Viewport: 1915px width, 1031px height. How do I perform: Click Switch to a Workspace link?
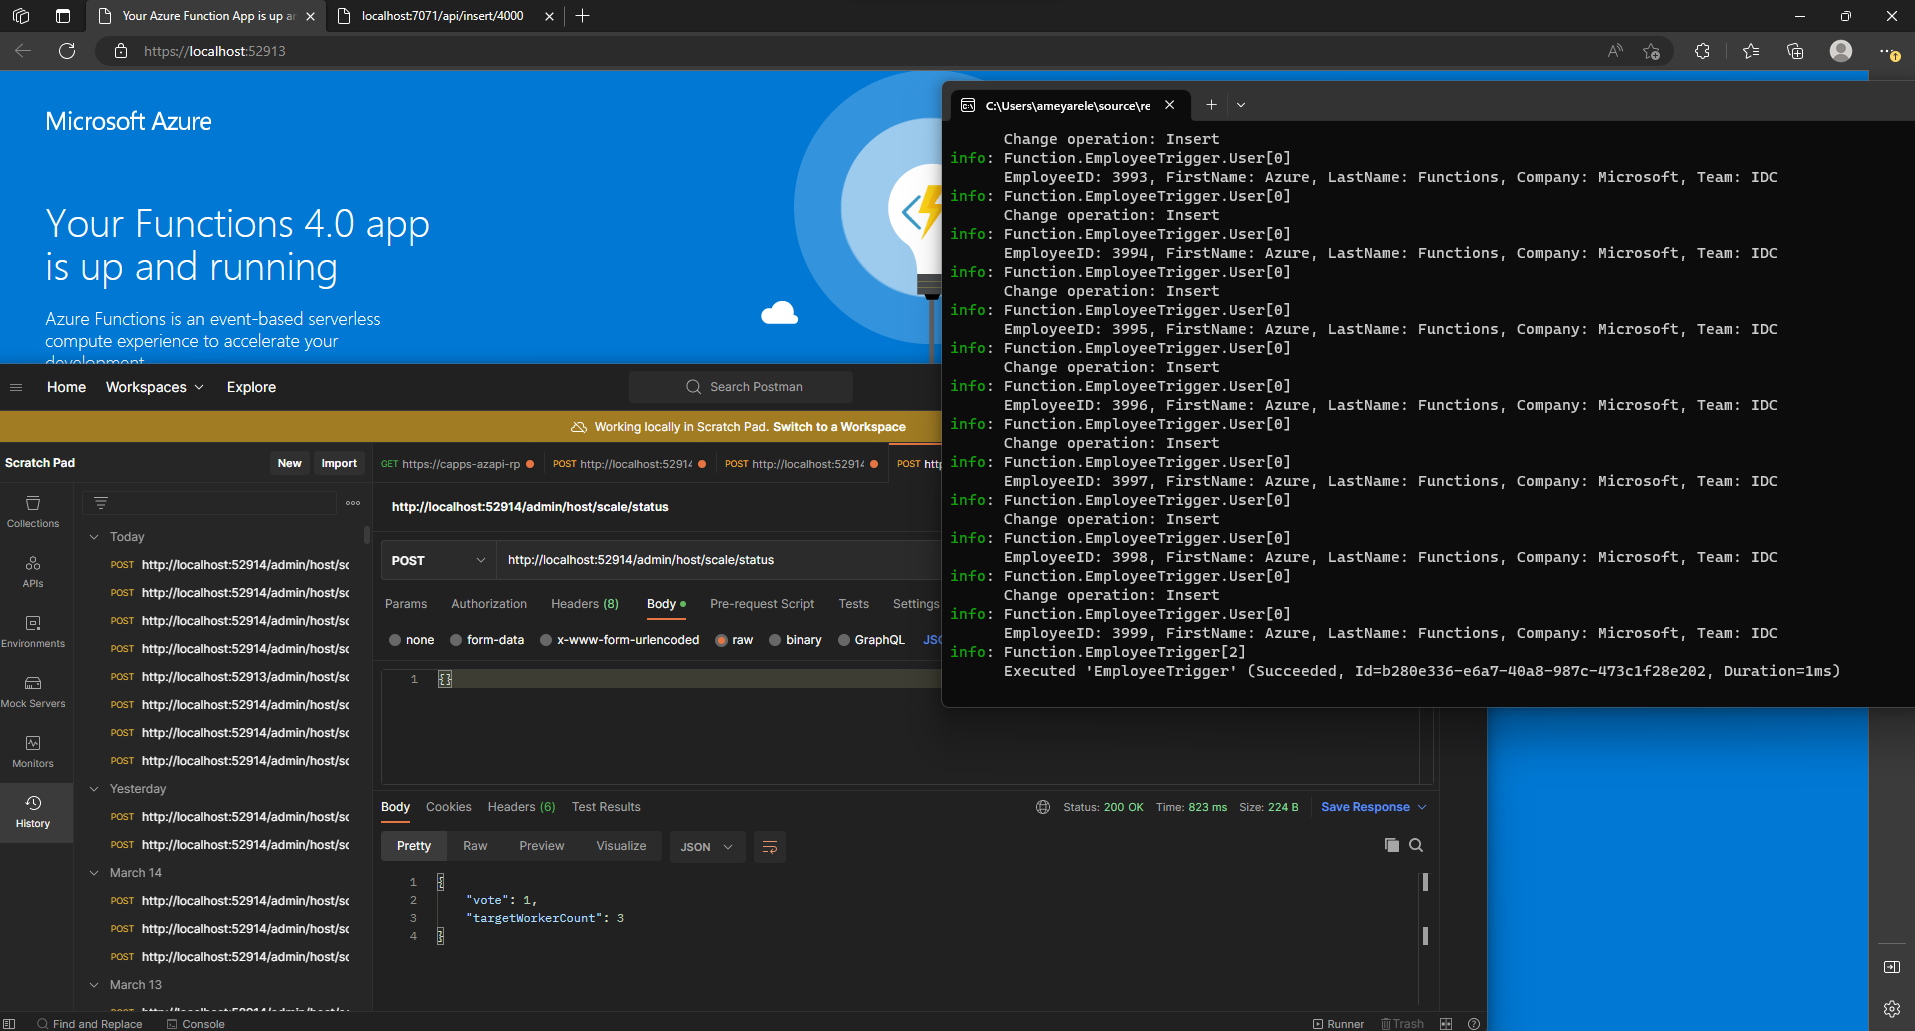click(839, 427)
